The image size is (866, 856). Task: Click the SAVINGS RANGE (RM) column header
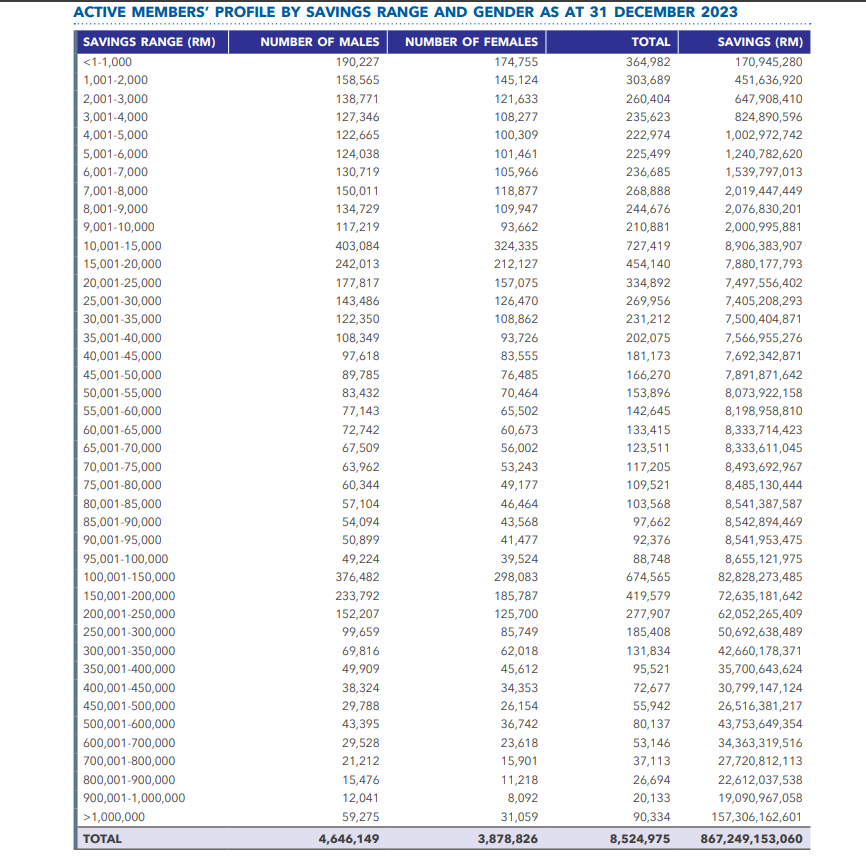click(149, 42)
